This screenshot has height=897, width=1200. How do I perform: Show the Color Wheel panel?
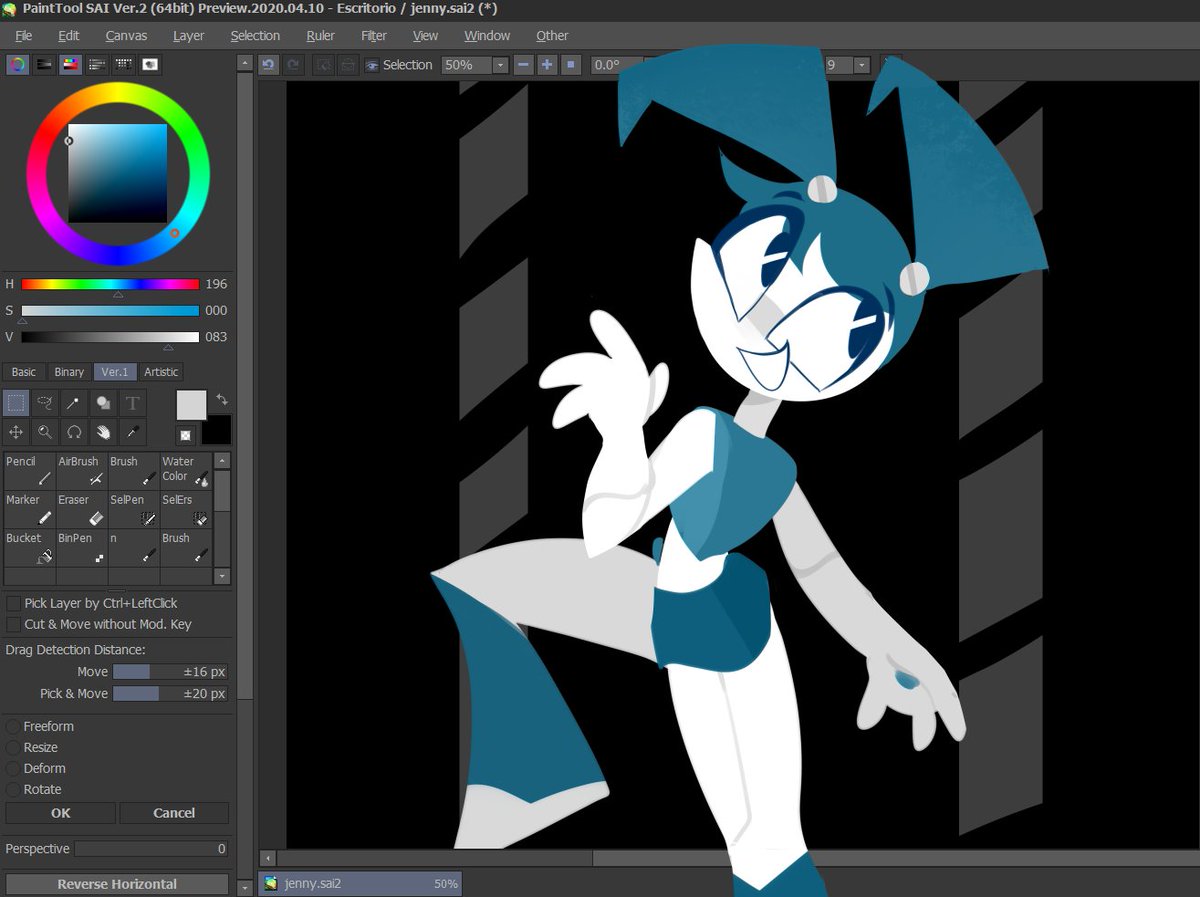pos(17,64)
